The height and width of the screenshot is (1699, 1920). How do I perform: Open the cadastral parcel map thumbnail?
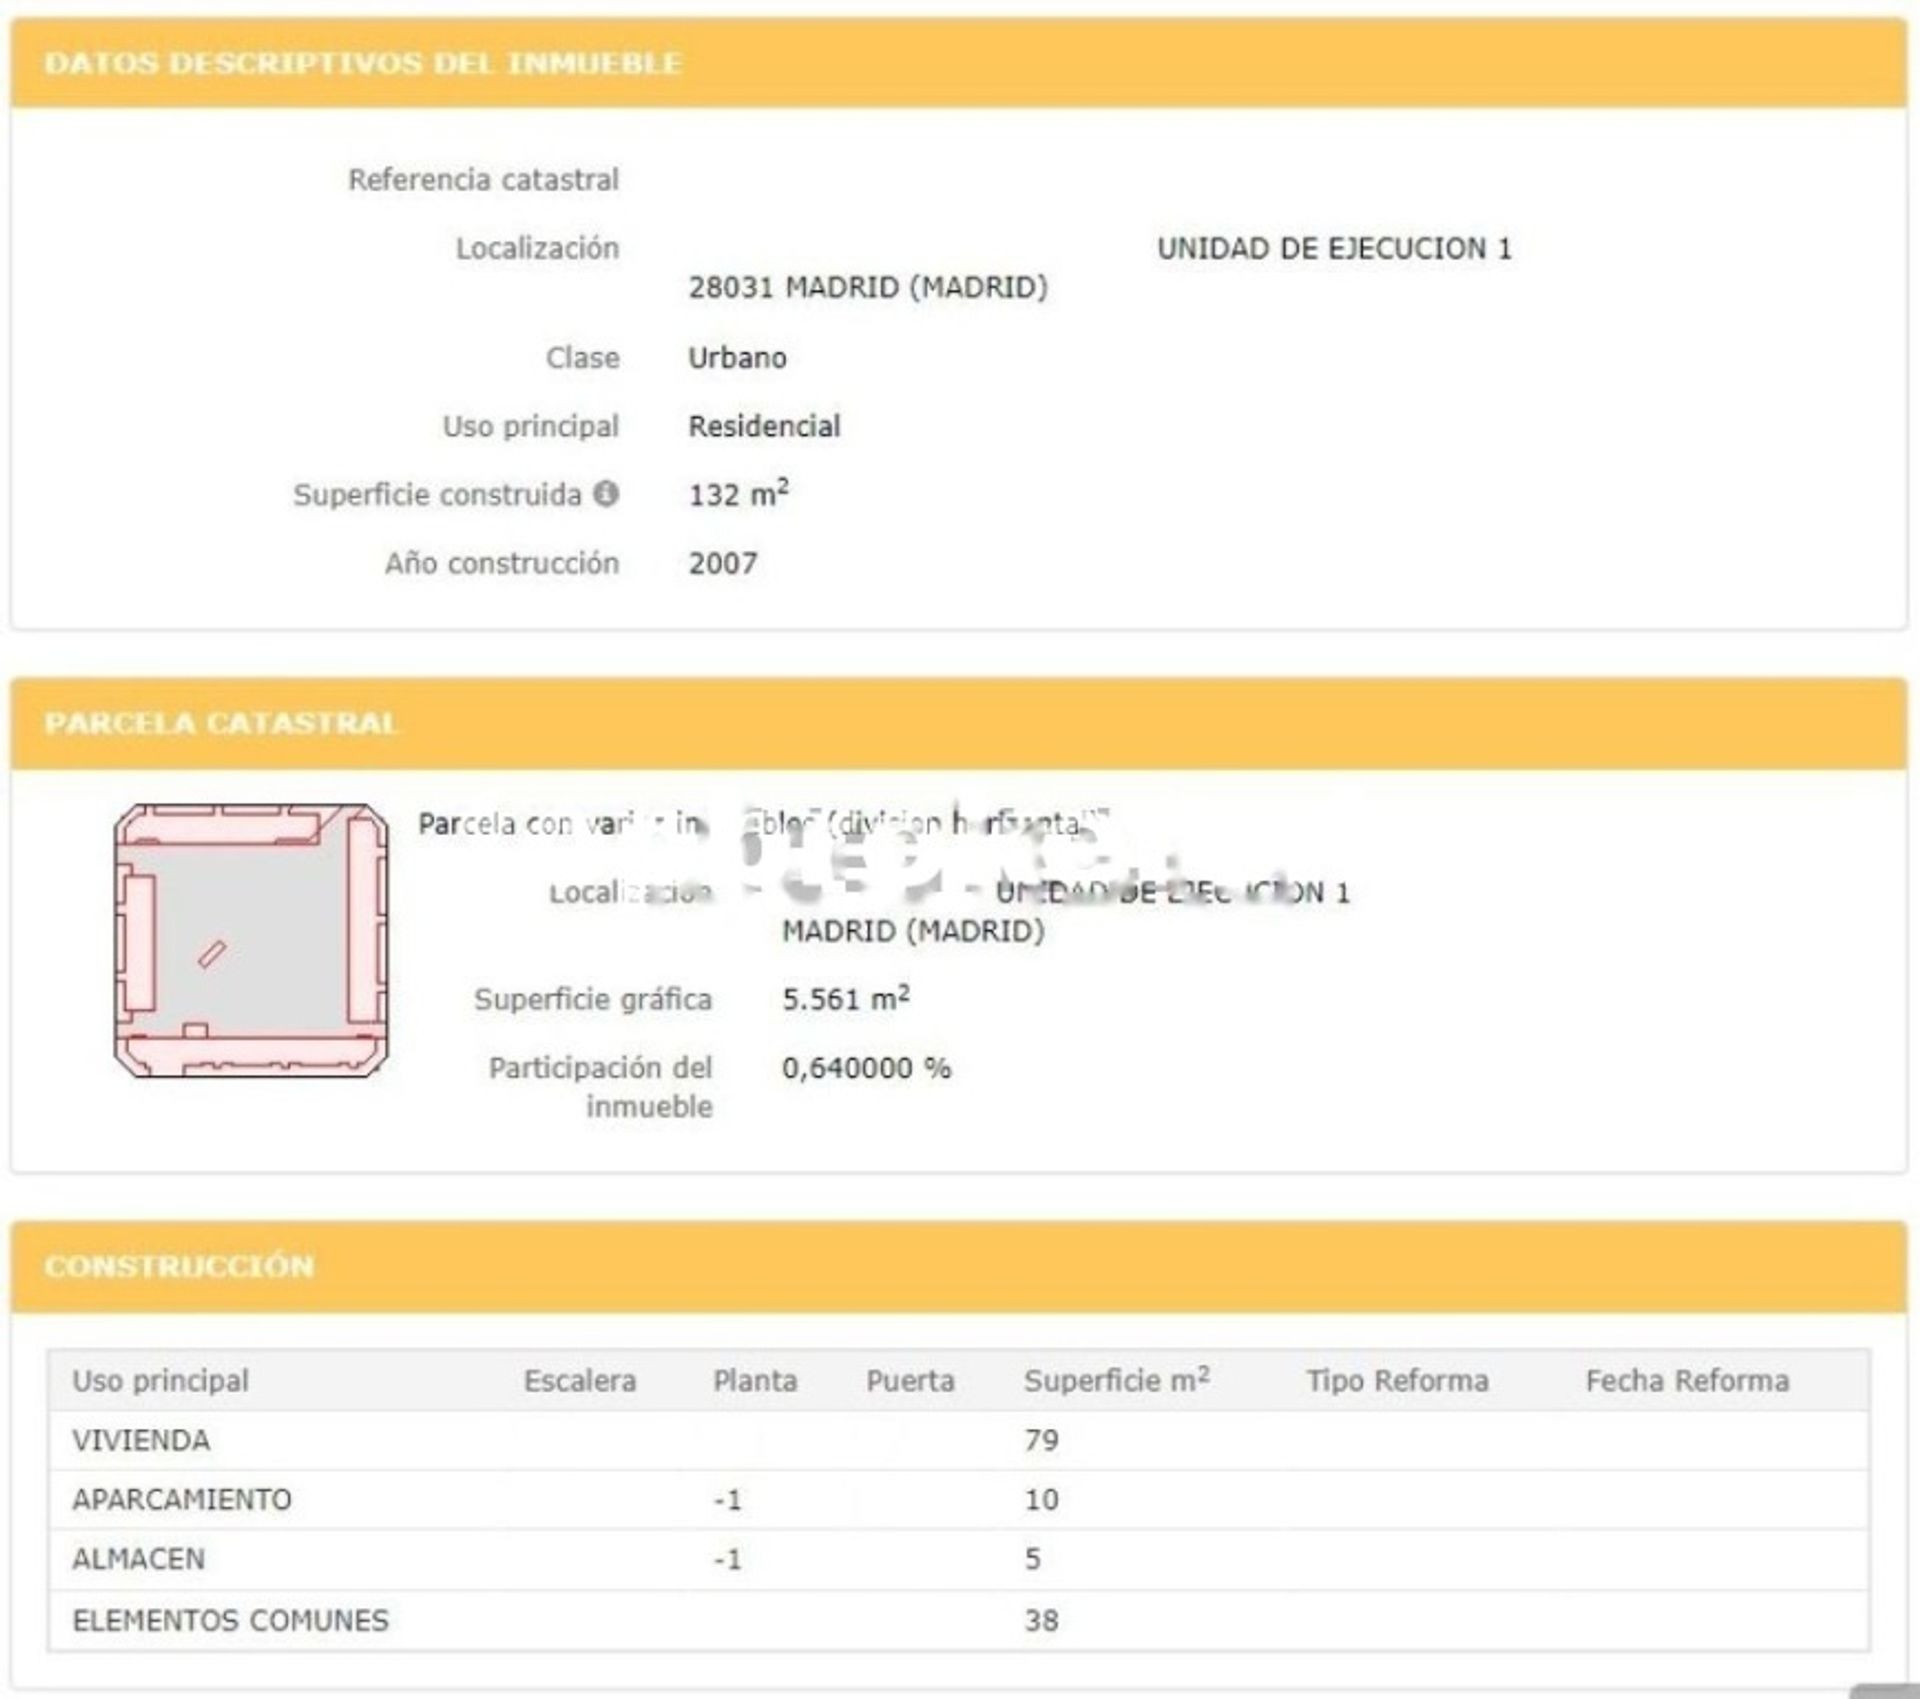tap(251, 940)
